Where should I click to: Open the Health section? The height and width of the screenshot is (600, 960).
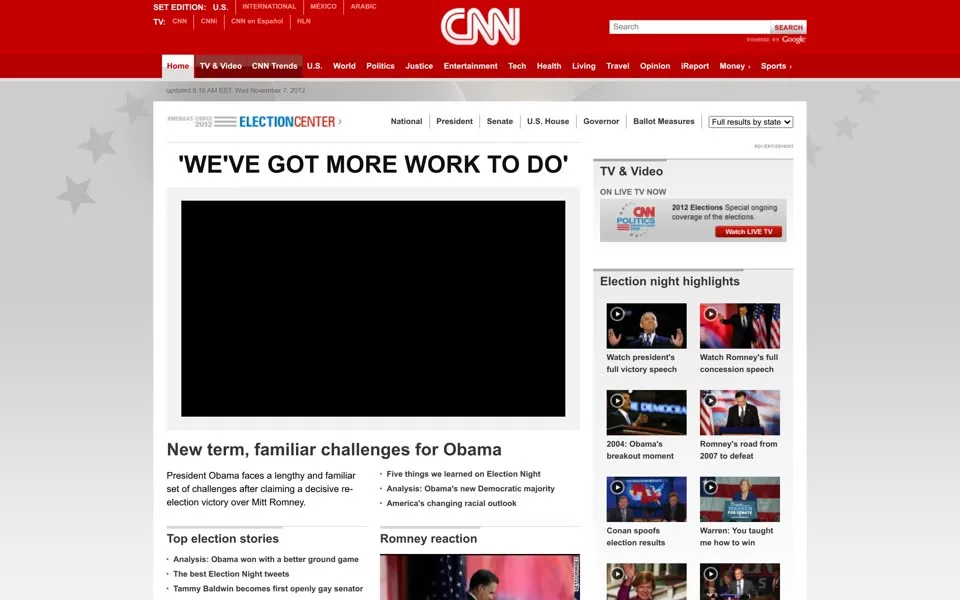click(549, 66)
